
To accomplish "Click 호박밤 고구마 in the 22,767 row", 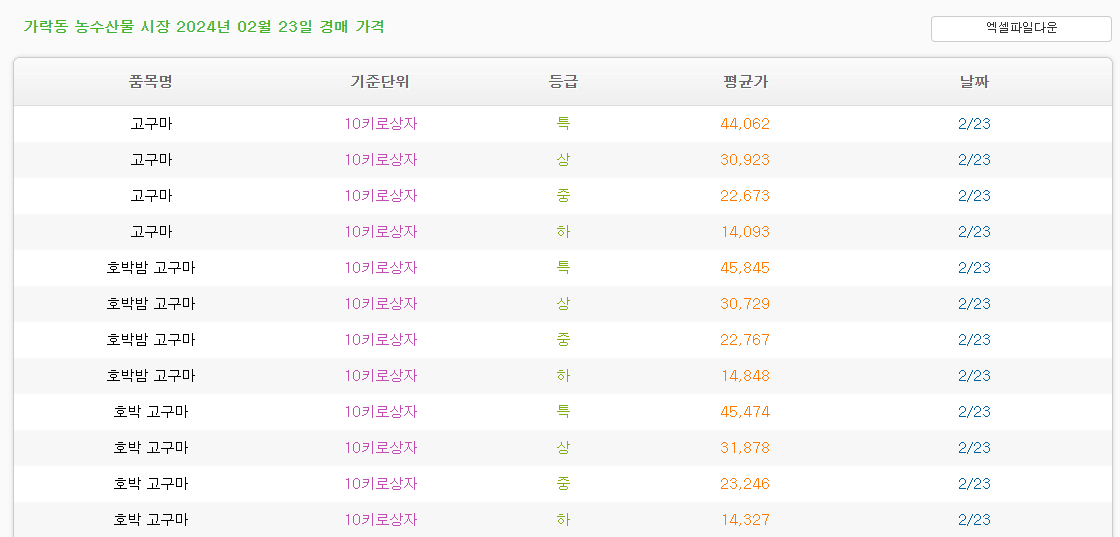I will pos(151,340).
